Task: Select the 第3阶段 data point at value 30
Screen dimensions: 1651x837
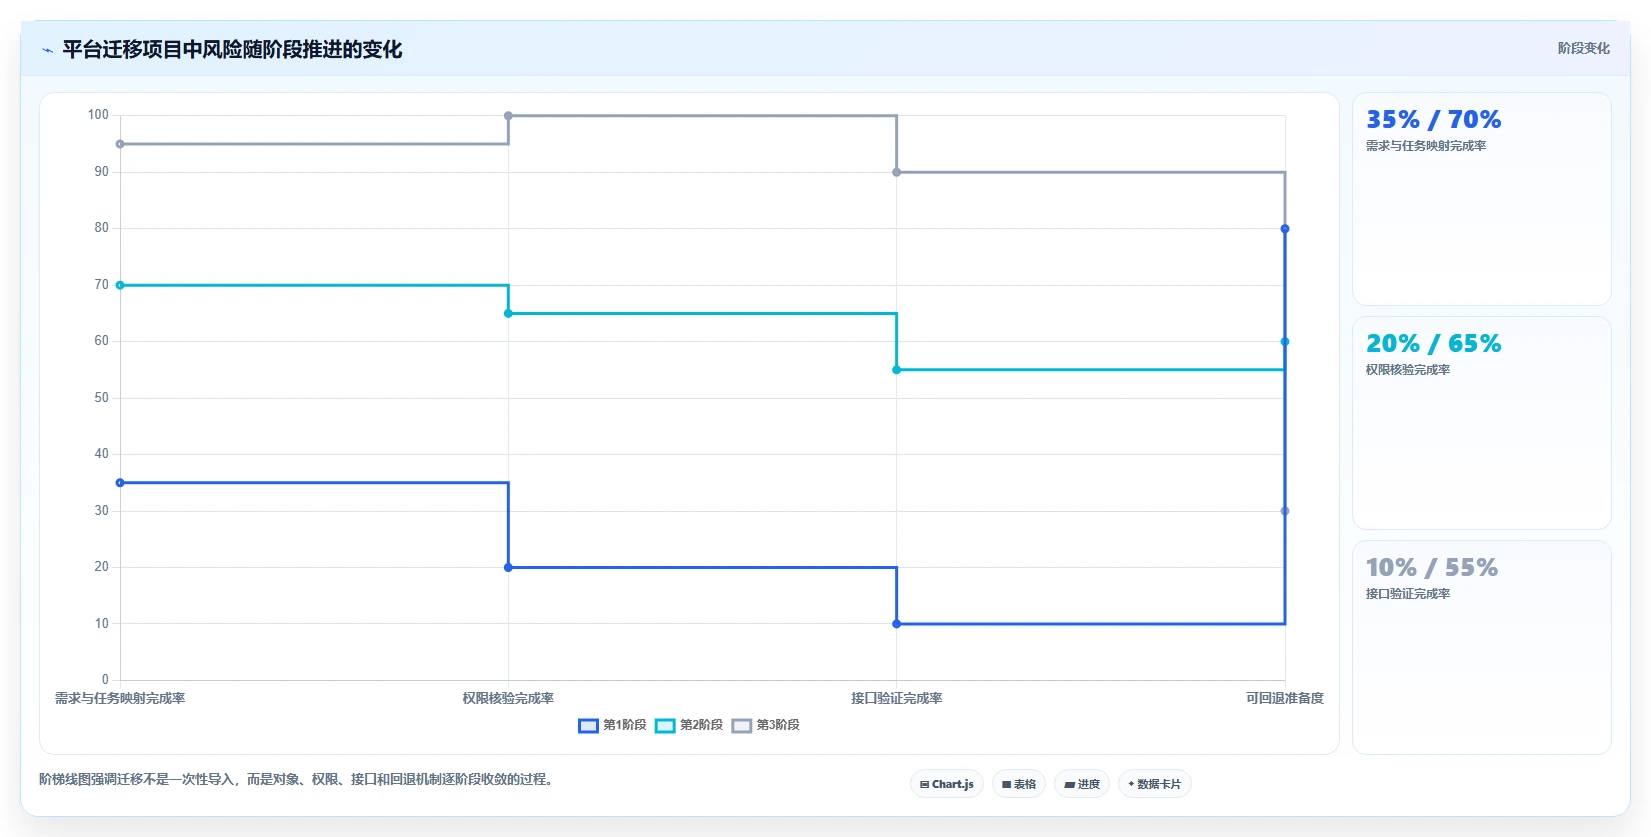Action: point(1285,511)
